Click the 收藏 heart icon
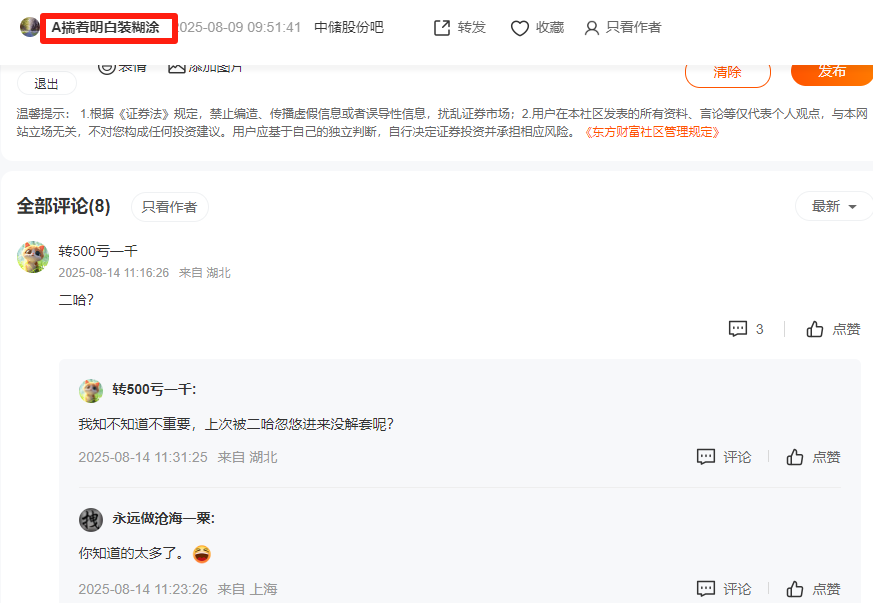Image resolution: width=873 pixels, height=603 pixels. tap(519, 28)
